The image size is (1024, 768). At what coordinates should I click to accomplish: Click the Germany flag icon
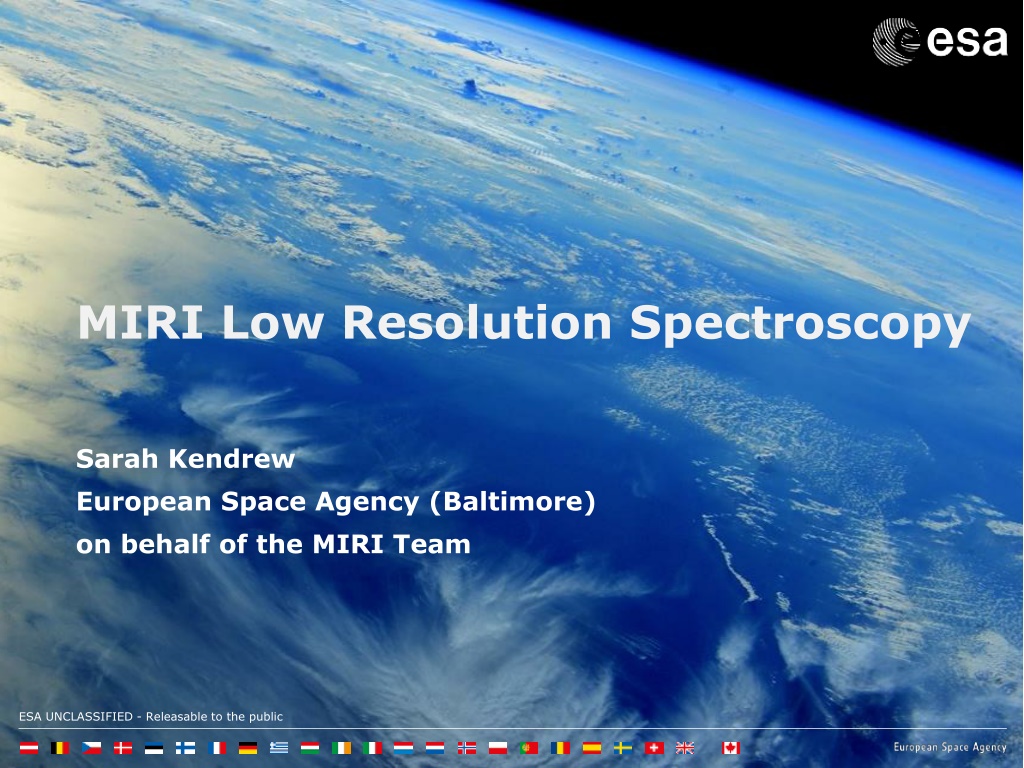(248, 748)
